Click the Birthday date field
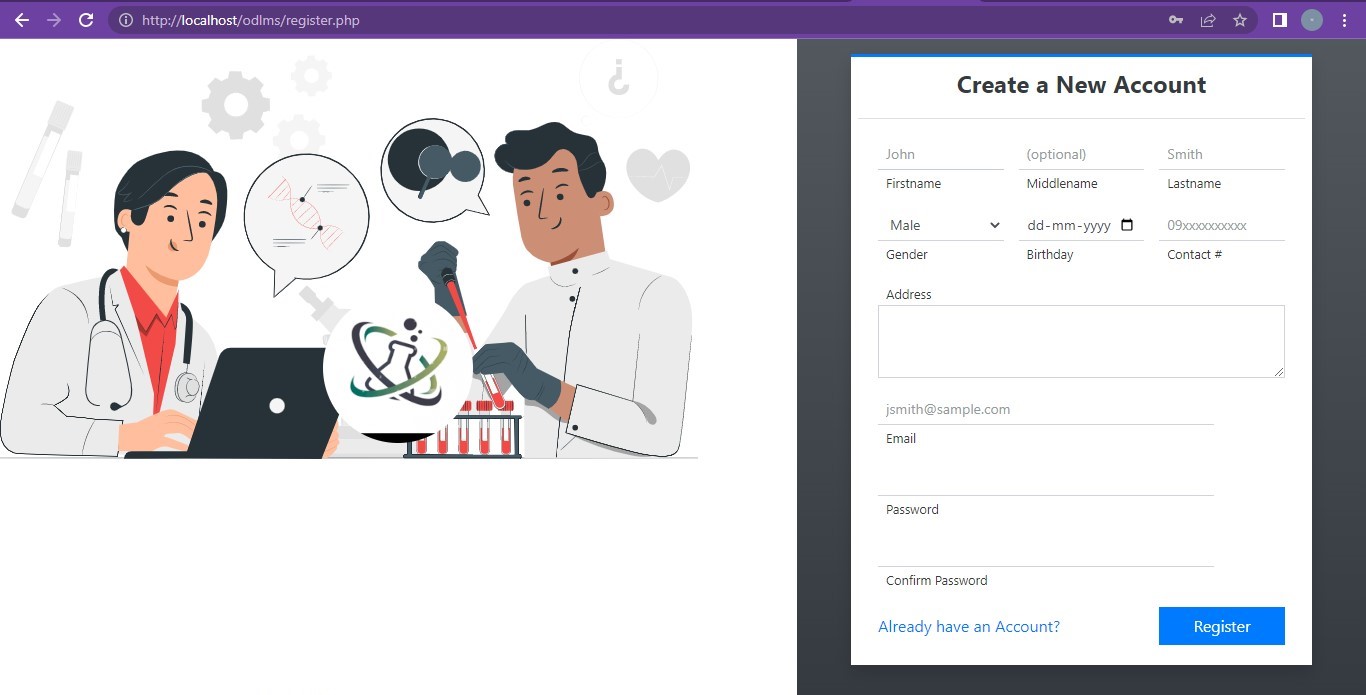Image resolution: width=1366 pixels, height=695 pixels. tap(1081, 225)
